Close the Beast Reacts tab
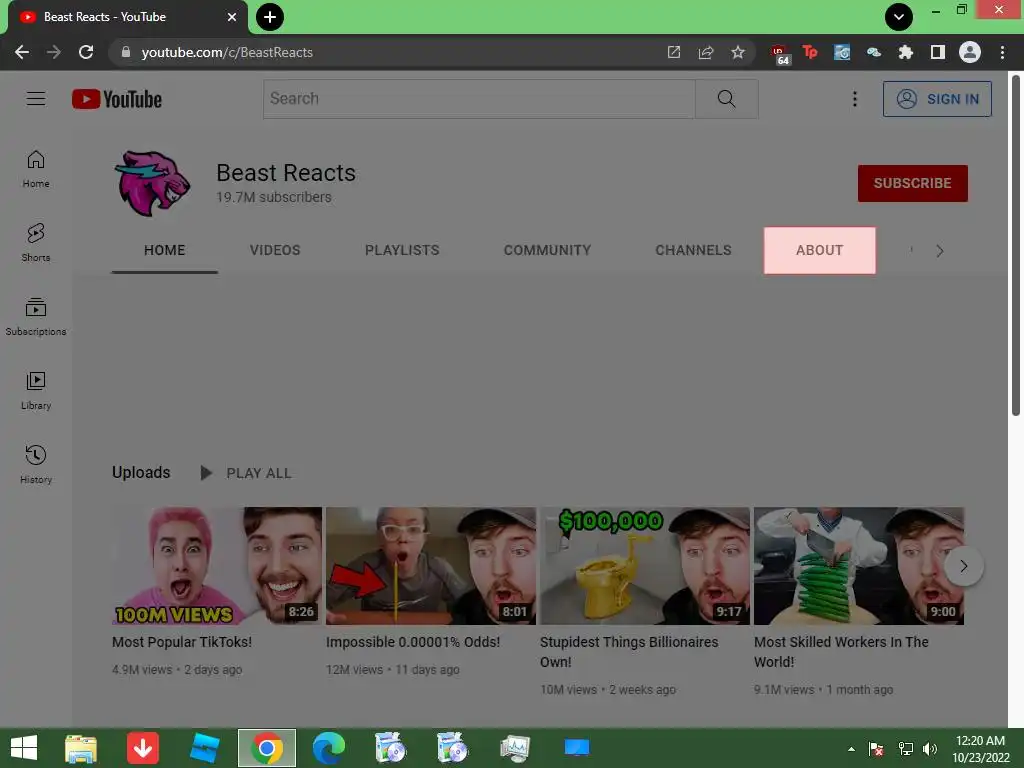 [232, 17]
